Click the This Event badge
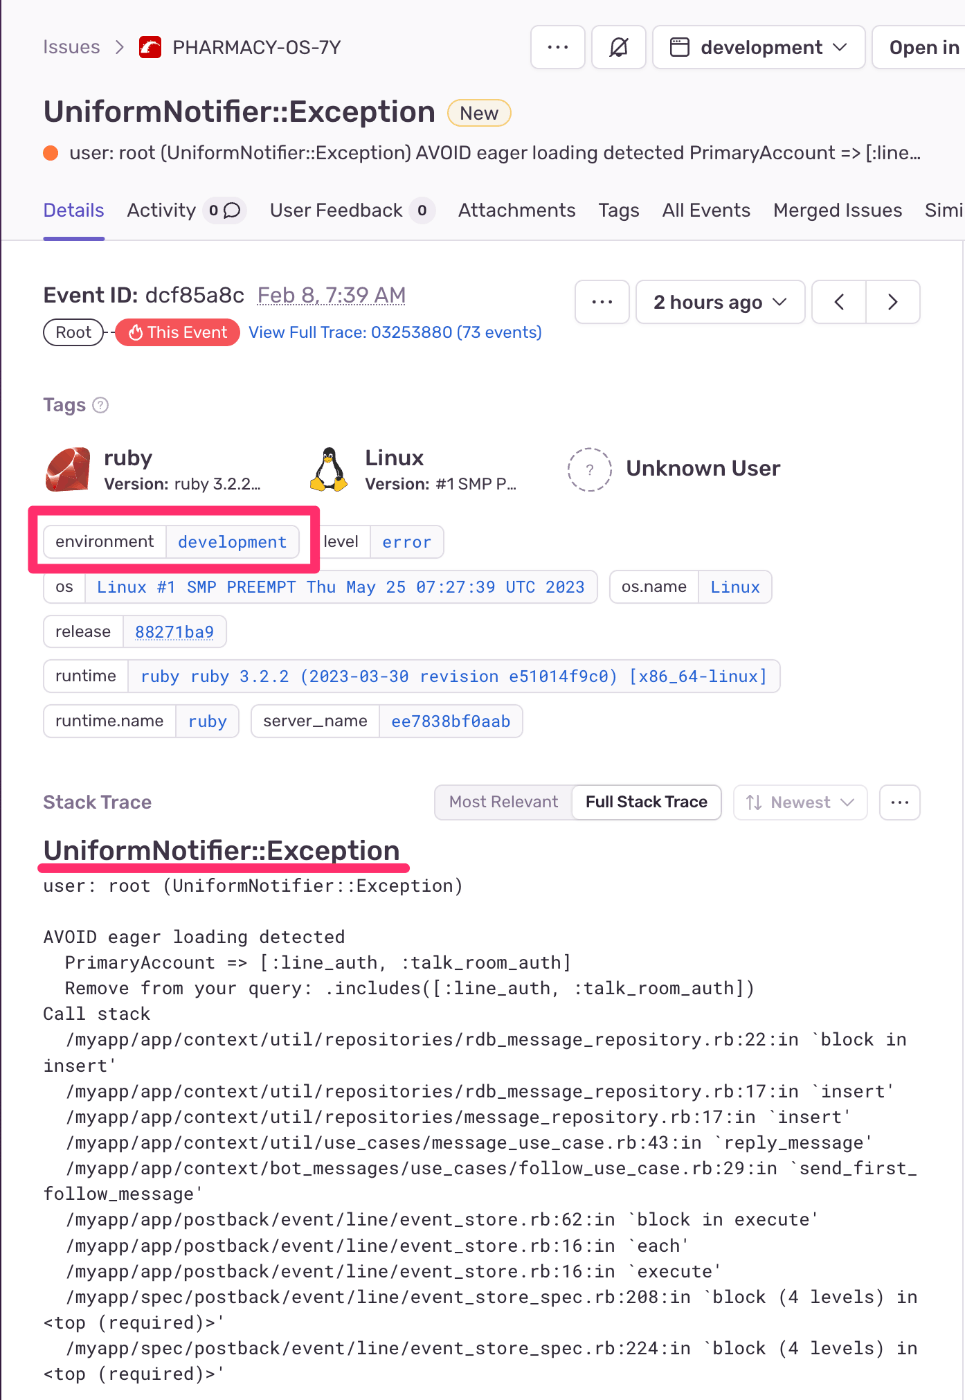 click(178, 332)
